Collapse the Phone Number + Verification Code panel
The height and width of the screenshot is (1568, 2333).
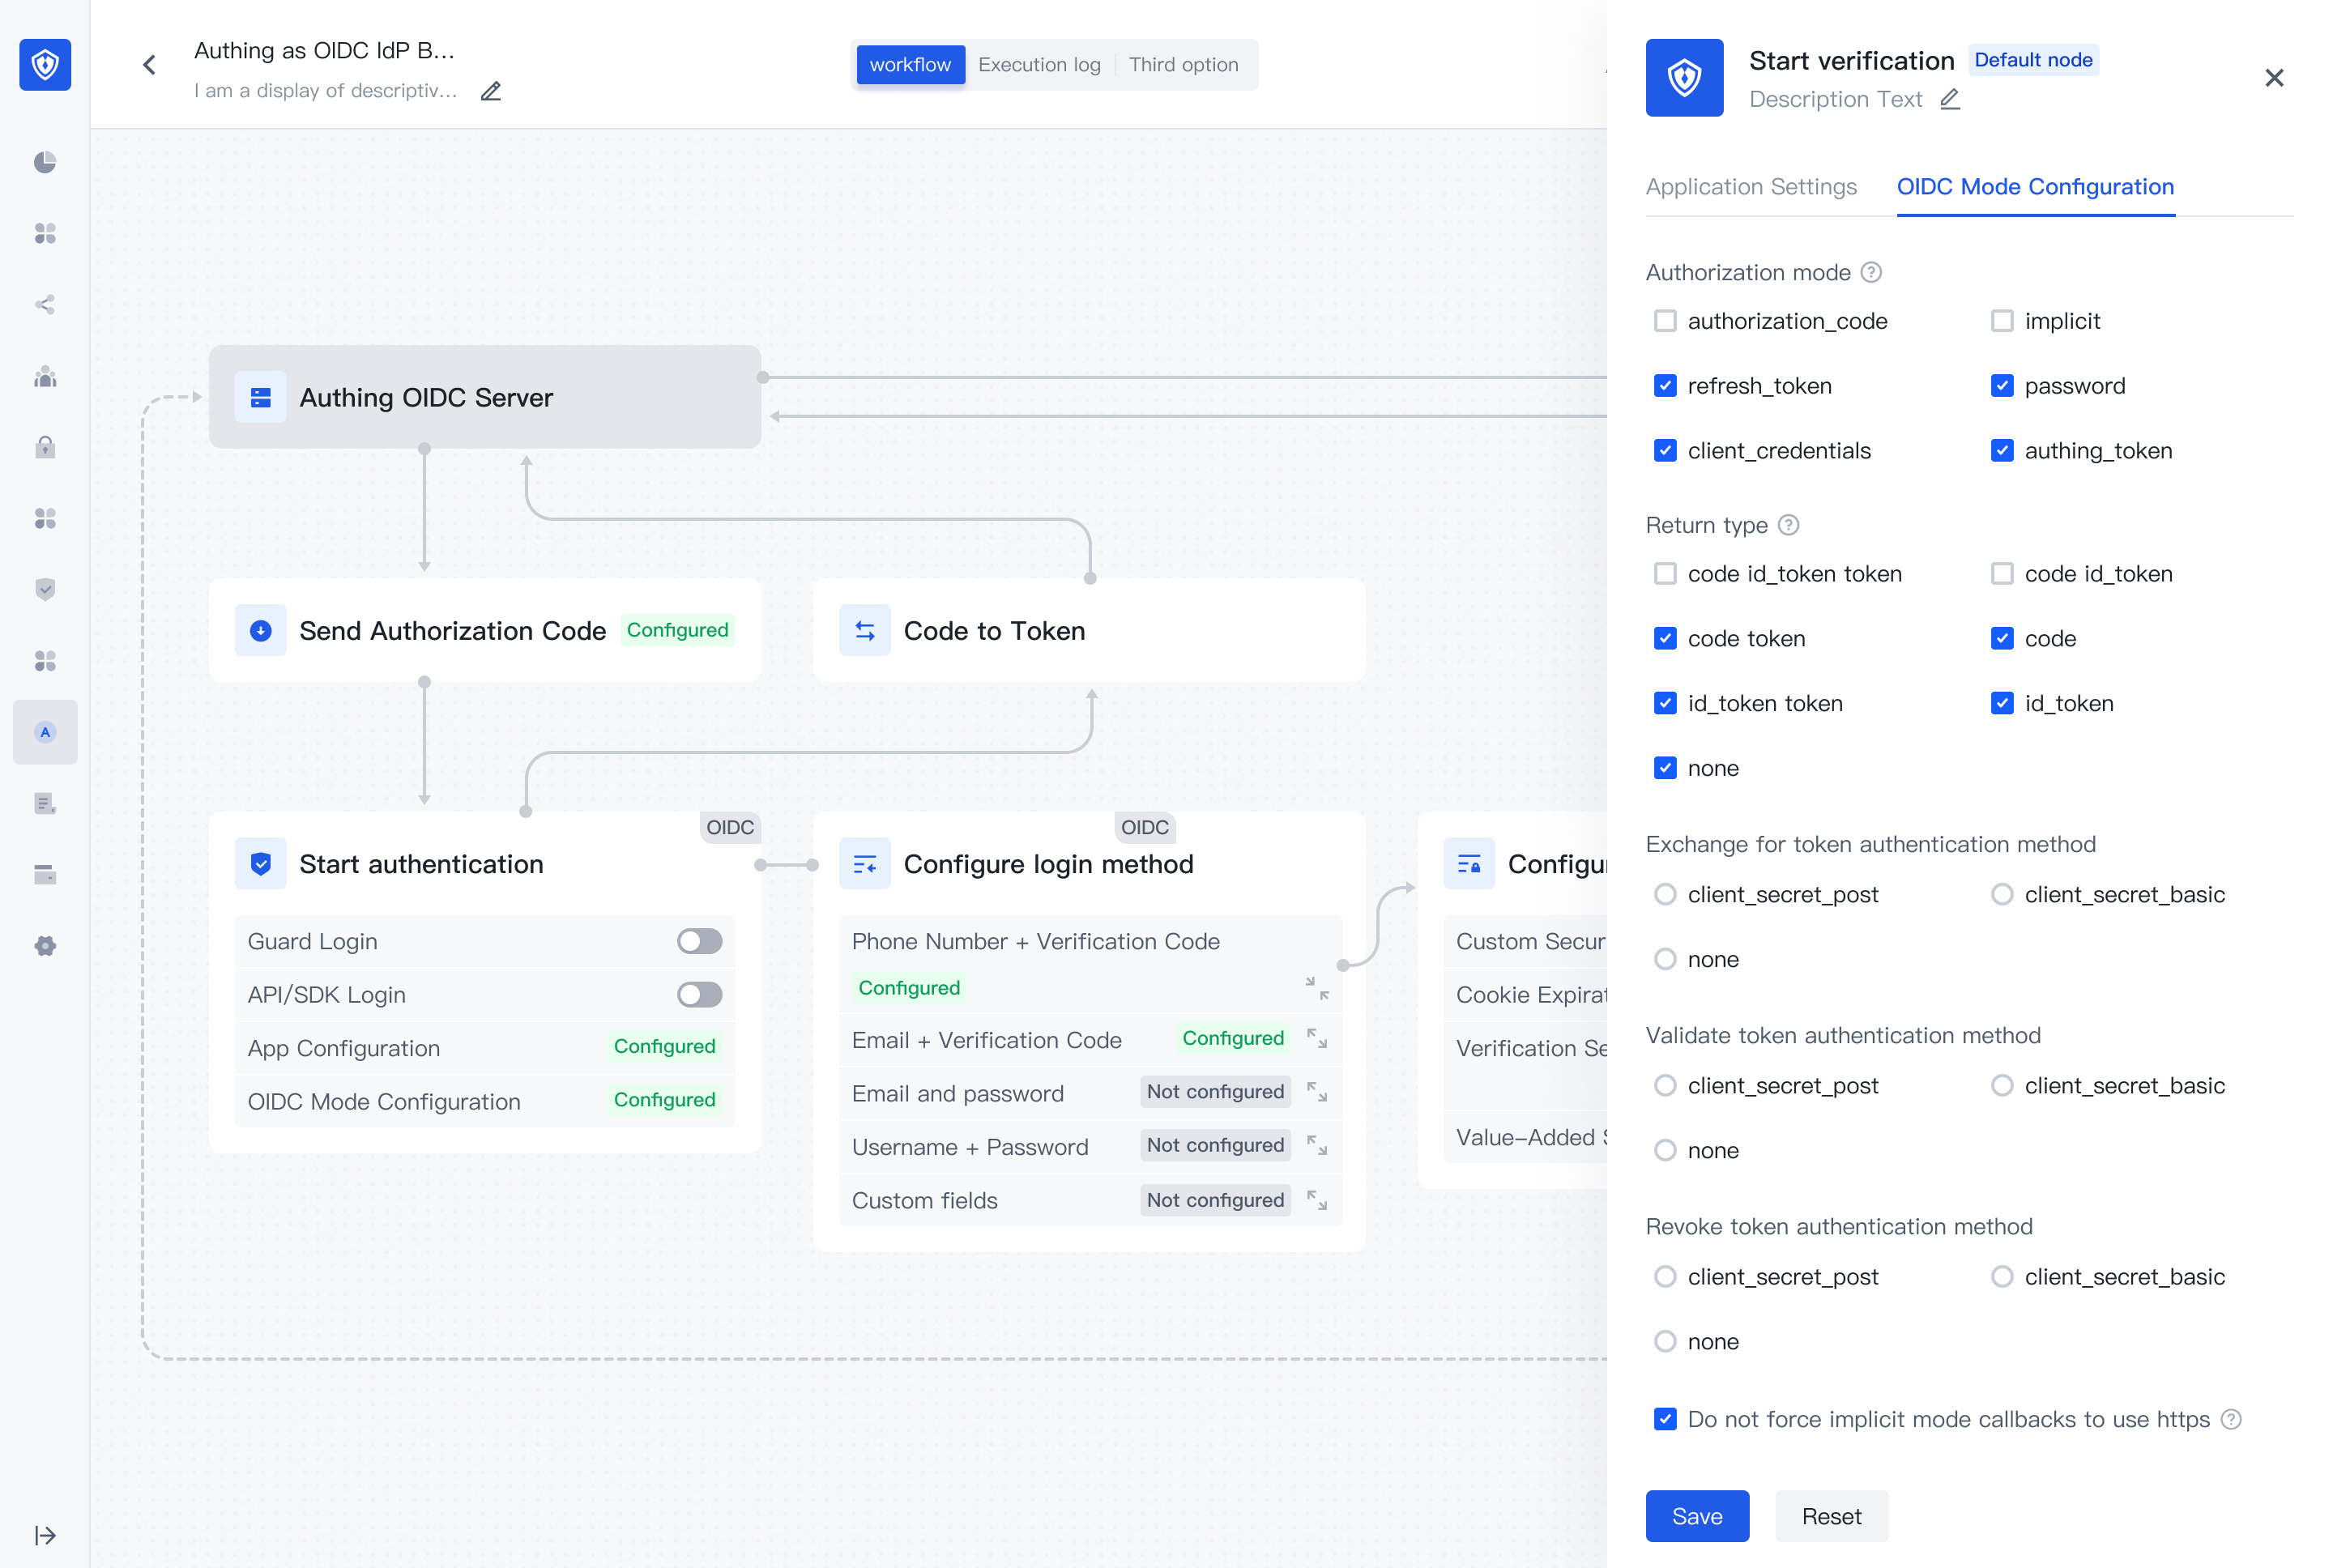click(1318, 988)
